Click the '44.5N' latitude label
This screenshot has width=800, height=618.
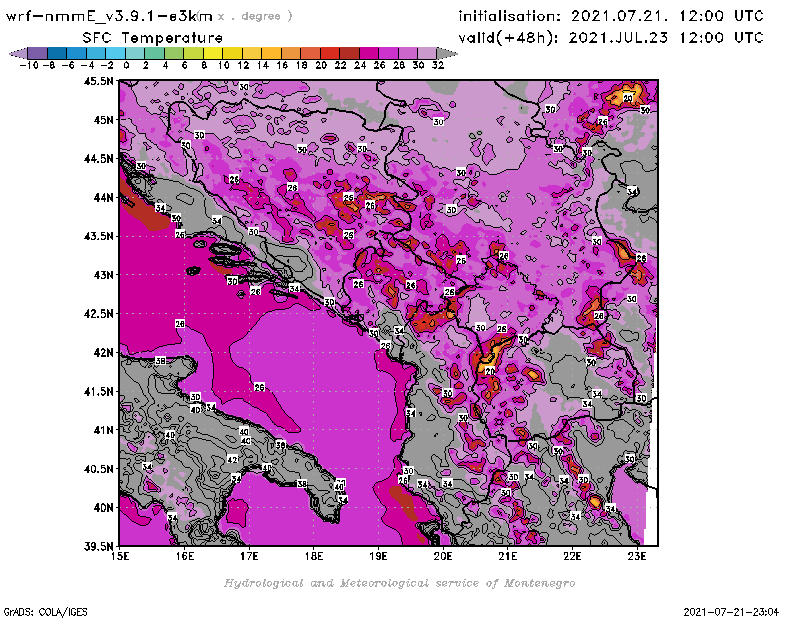tap(98, 159)
